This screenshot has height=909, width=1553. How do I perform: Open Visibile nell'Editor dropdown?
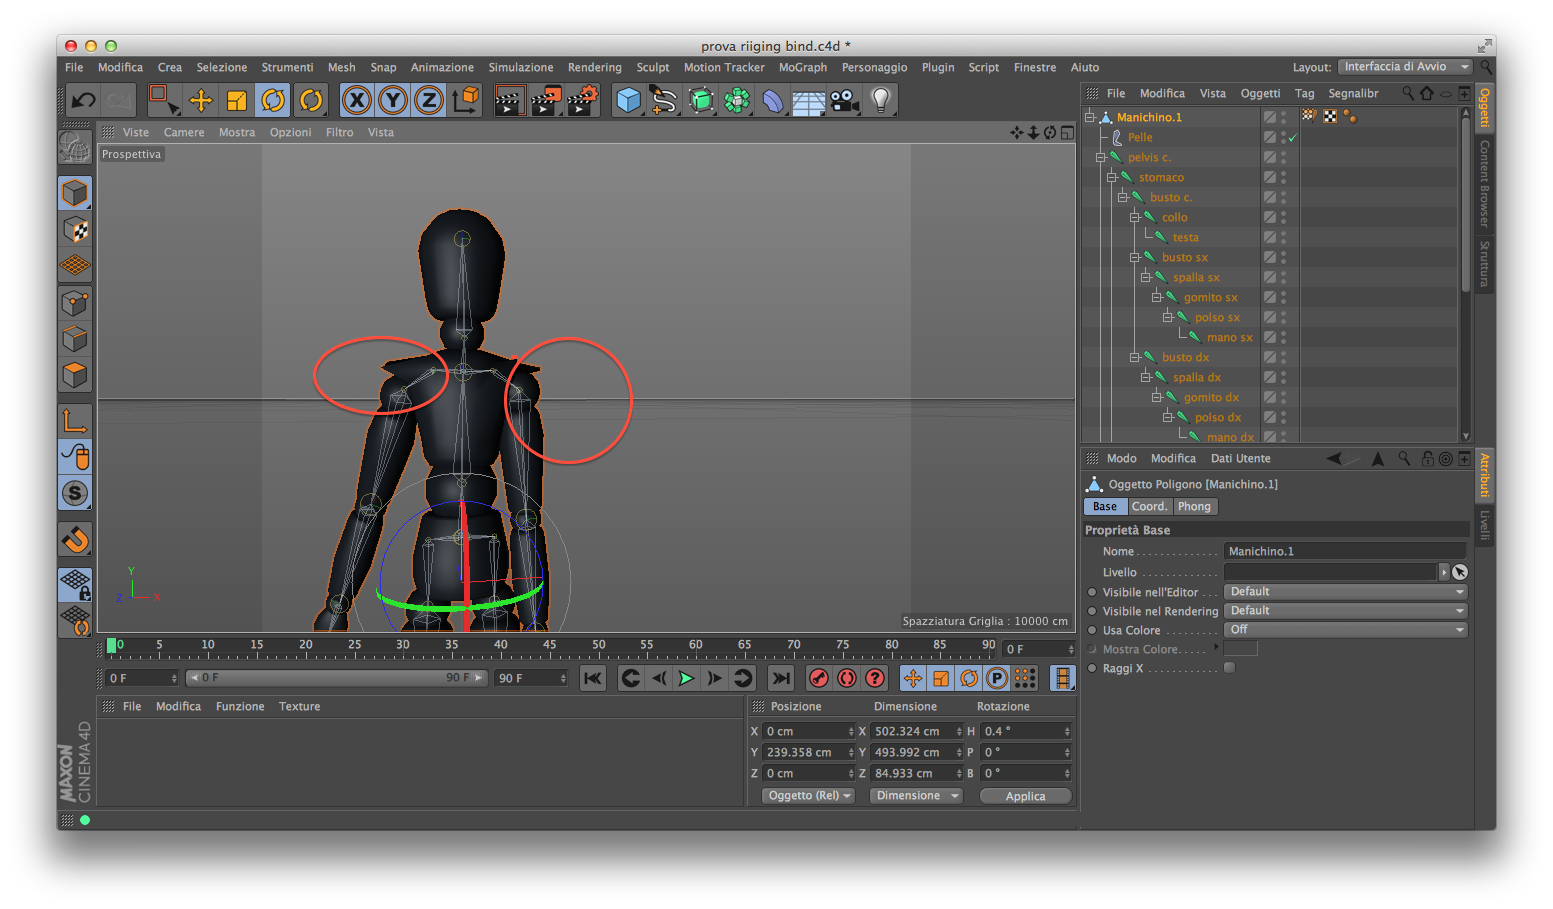point(1346,592)
